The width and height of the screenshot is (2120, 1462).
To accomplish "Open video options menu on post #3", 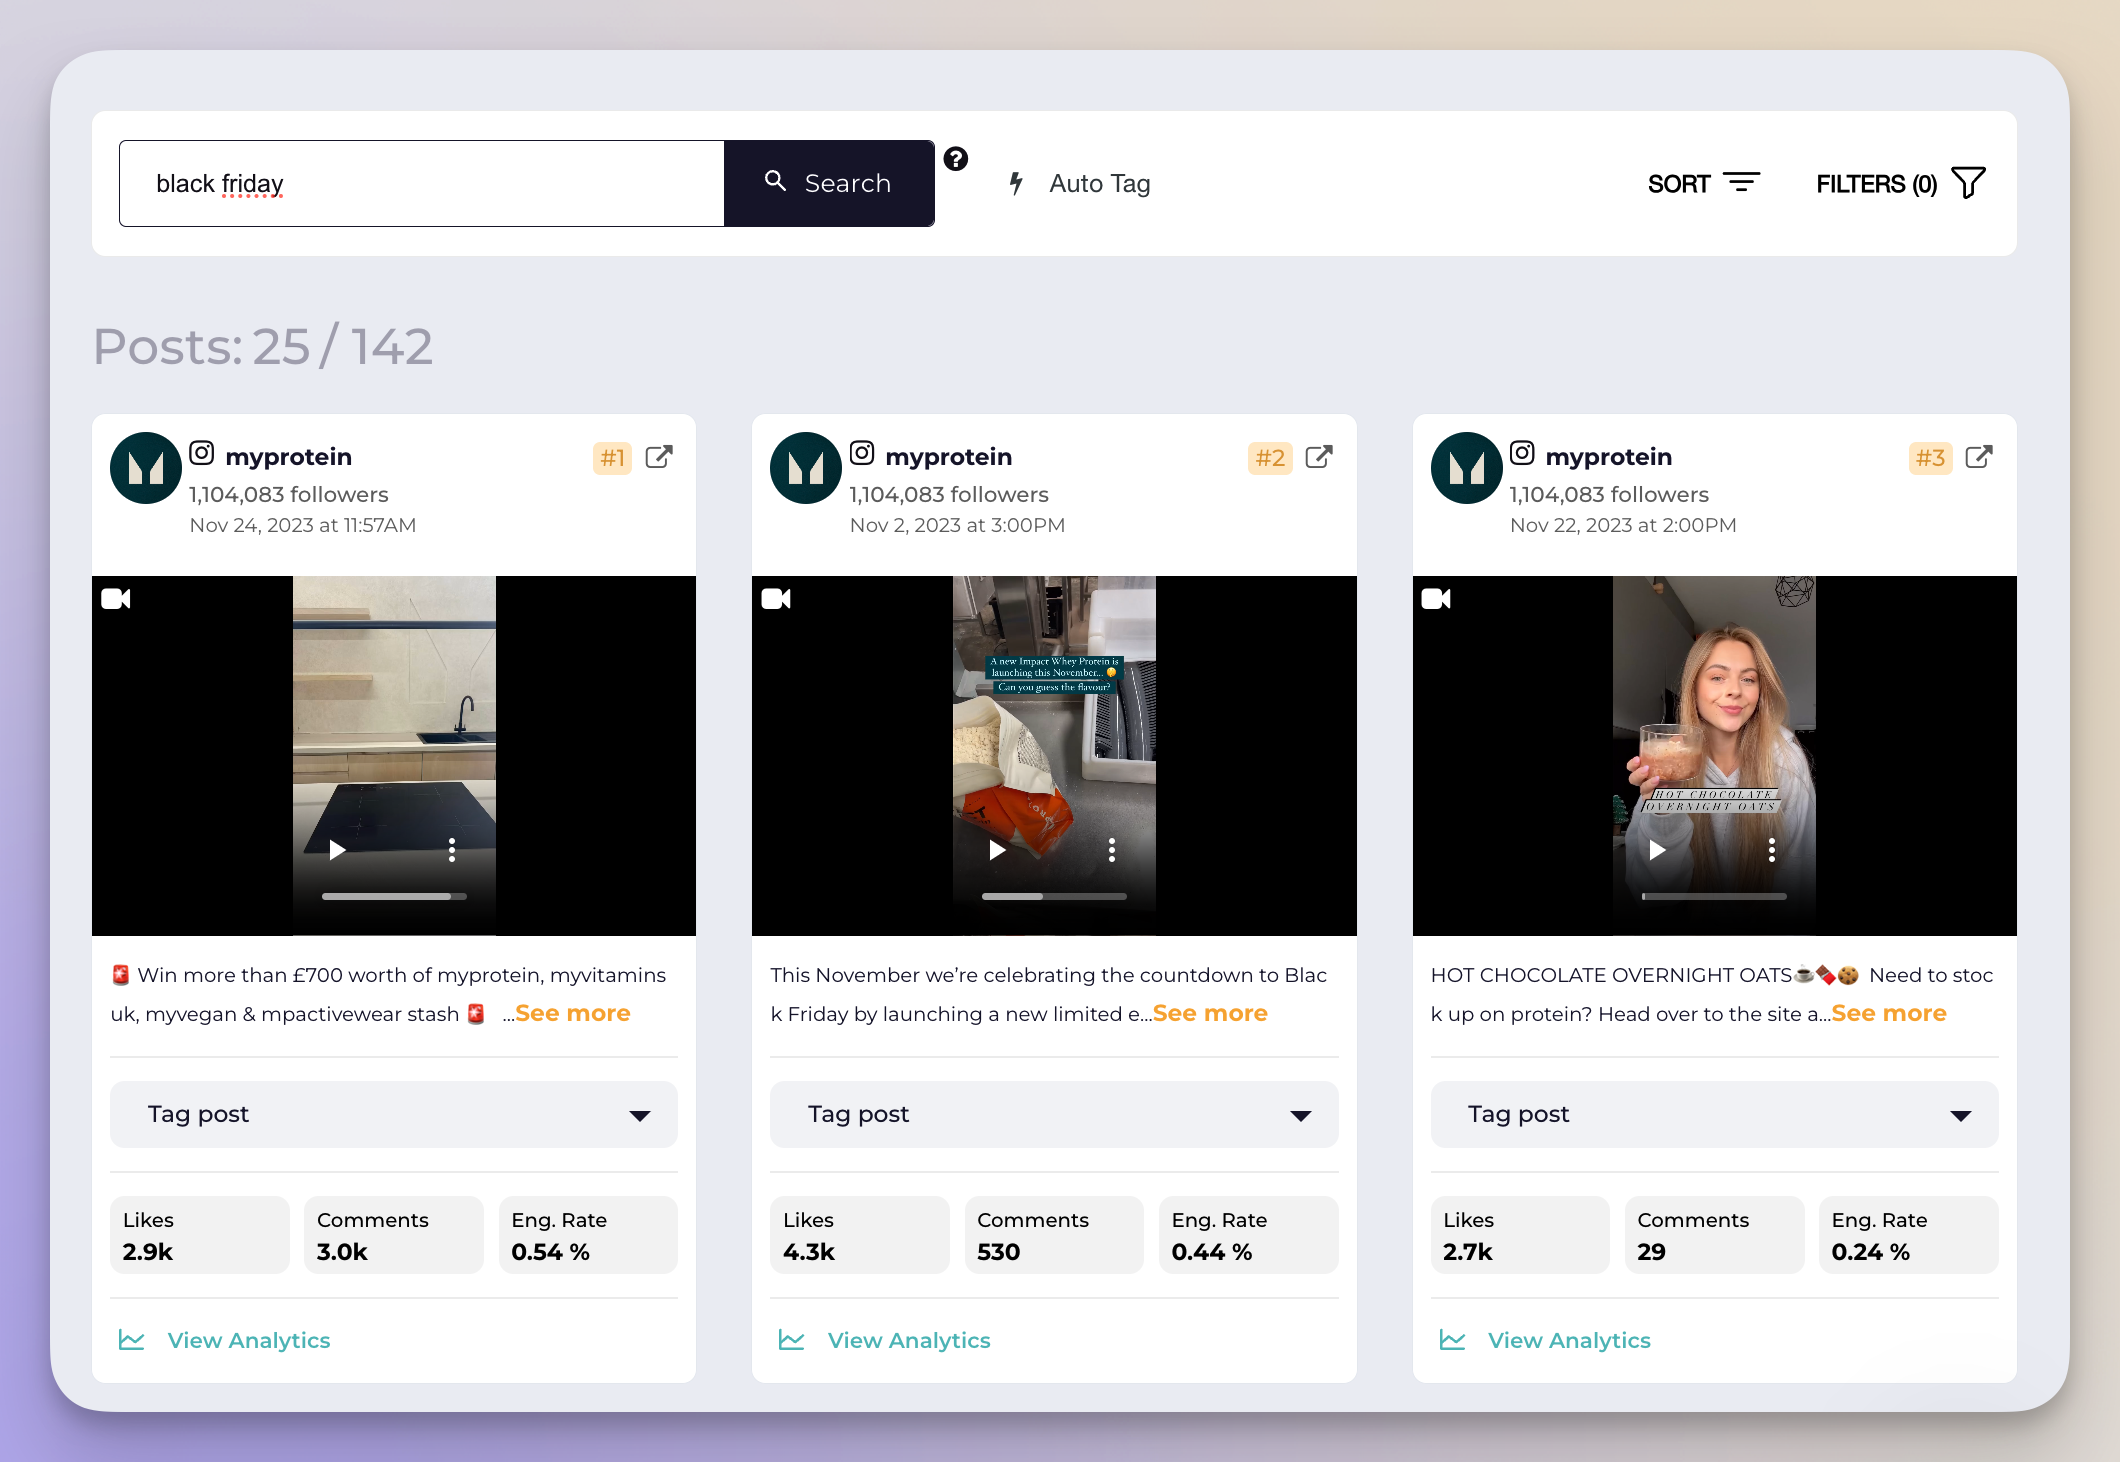I will point(1772,850).
